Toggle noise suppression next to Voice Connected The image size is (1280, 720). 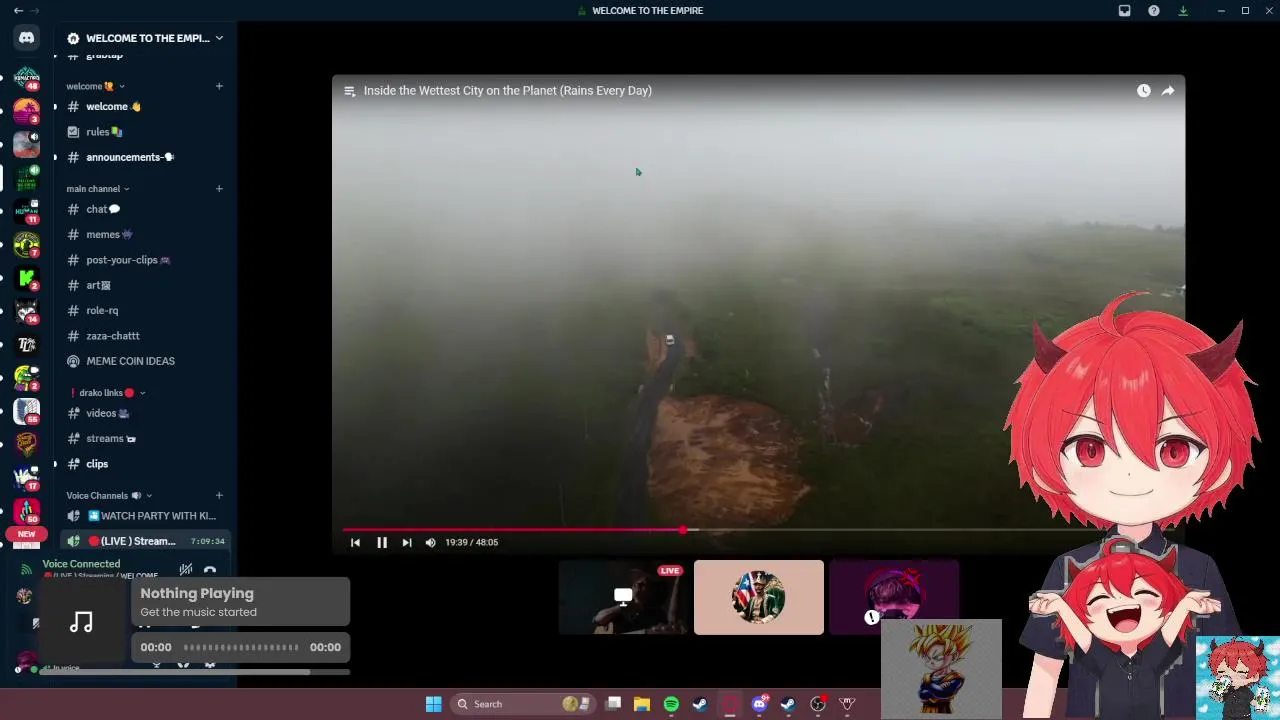[x=186, y=570]
